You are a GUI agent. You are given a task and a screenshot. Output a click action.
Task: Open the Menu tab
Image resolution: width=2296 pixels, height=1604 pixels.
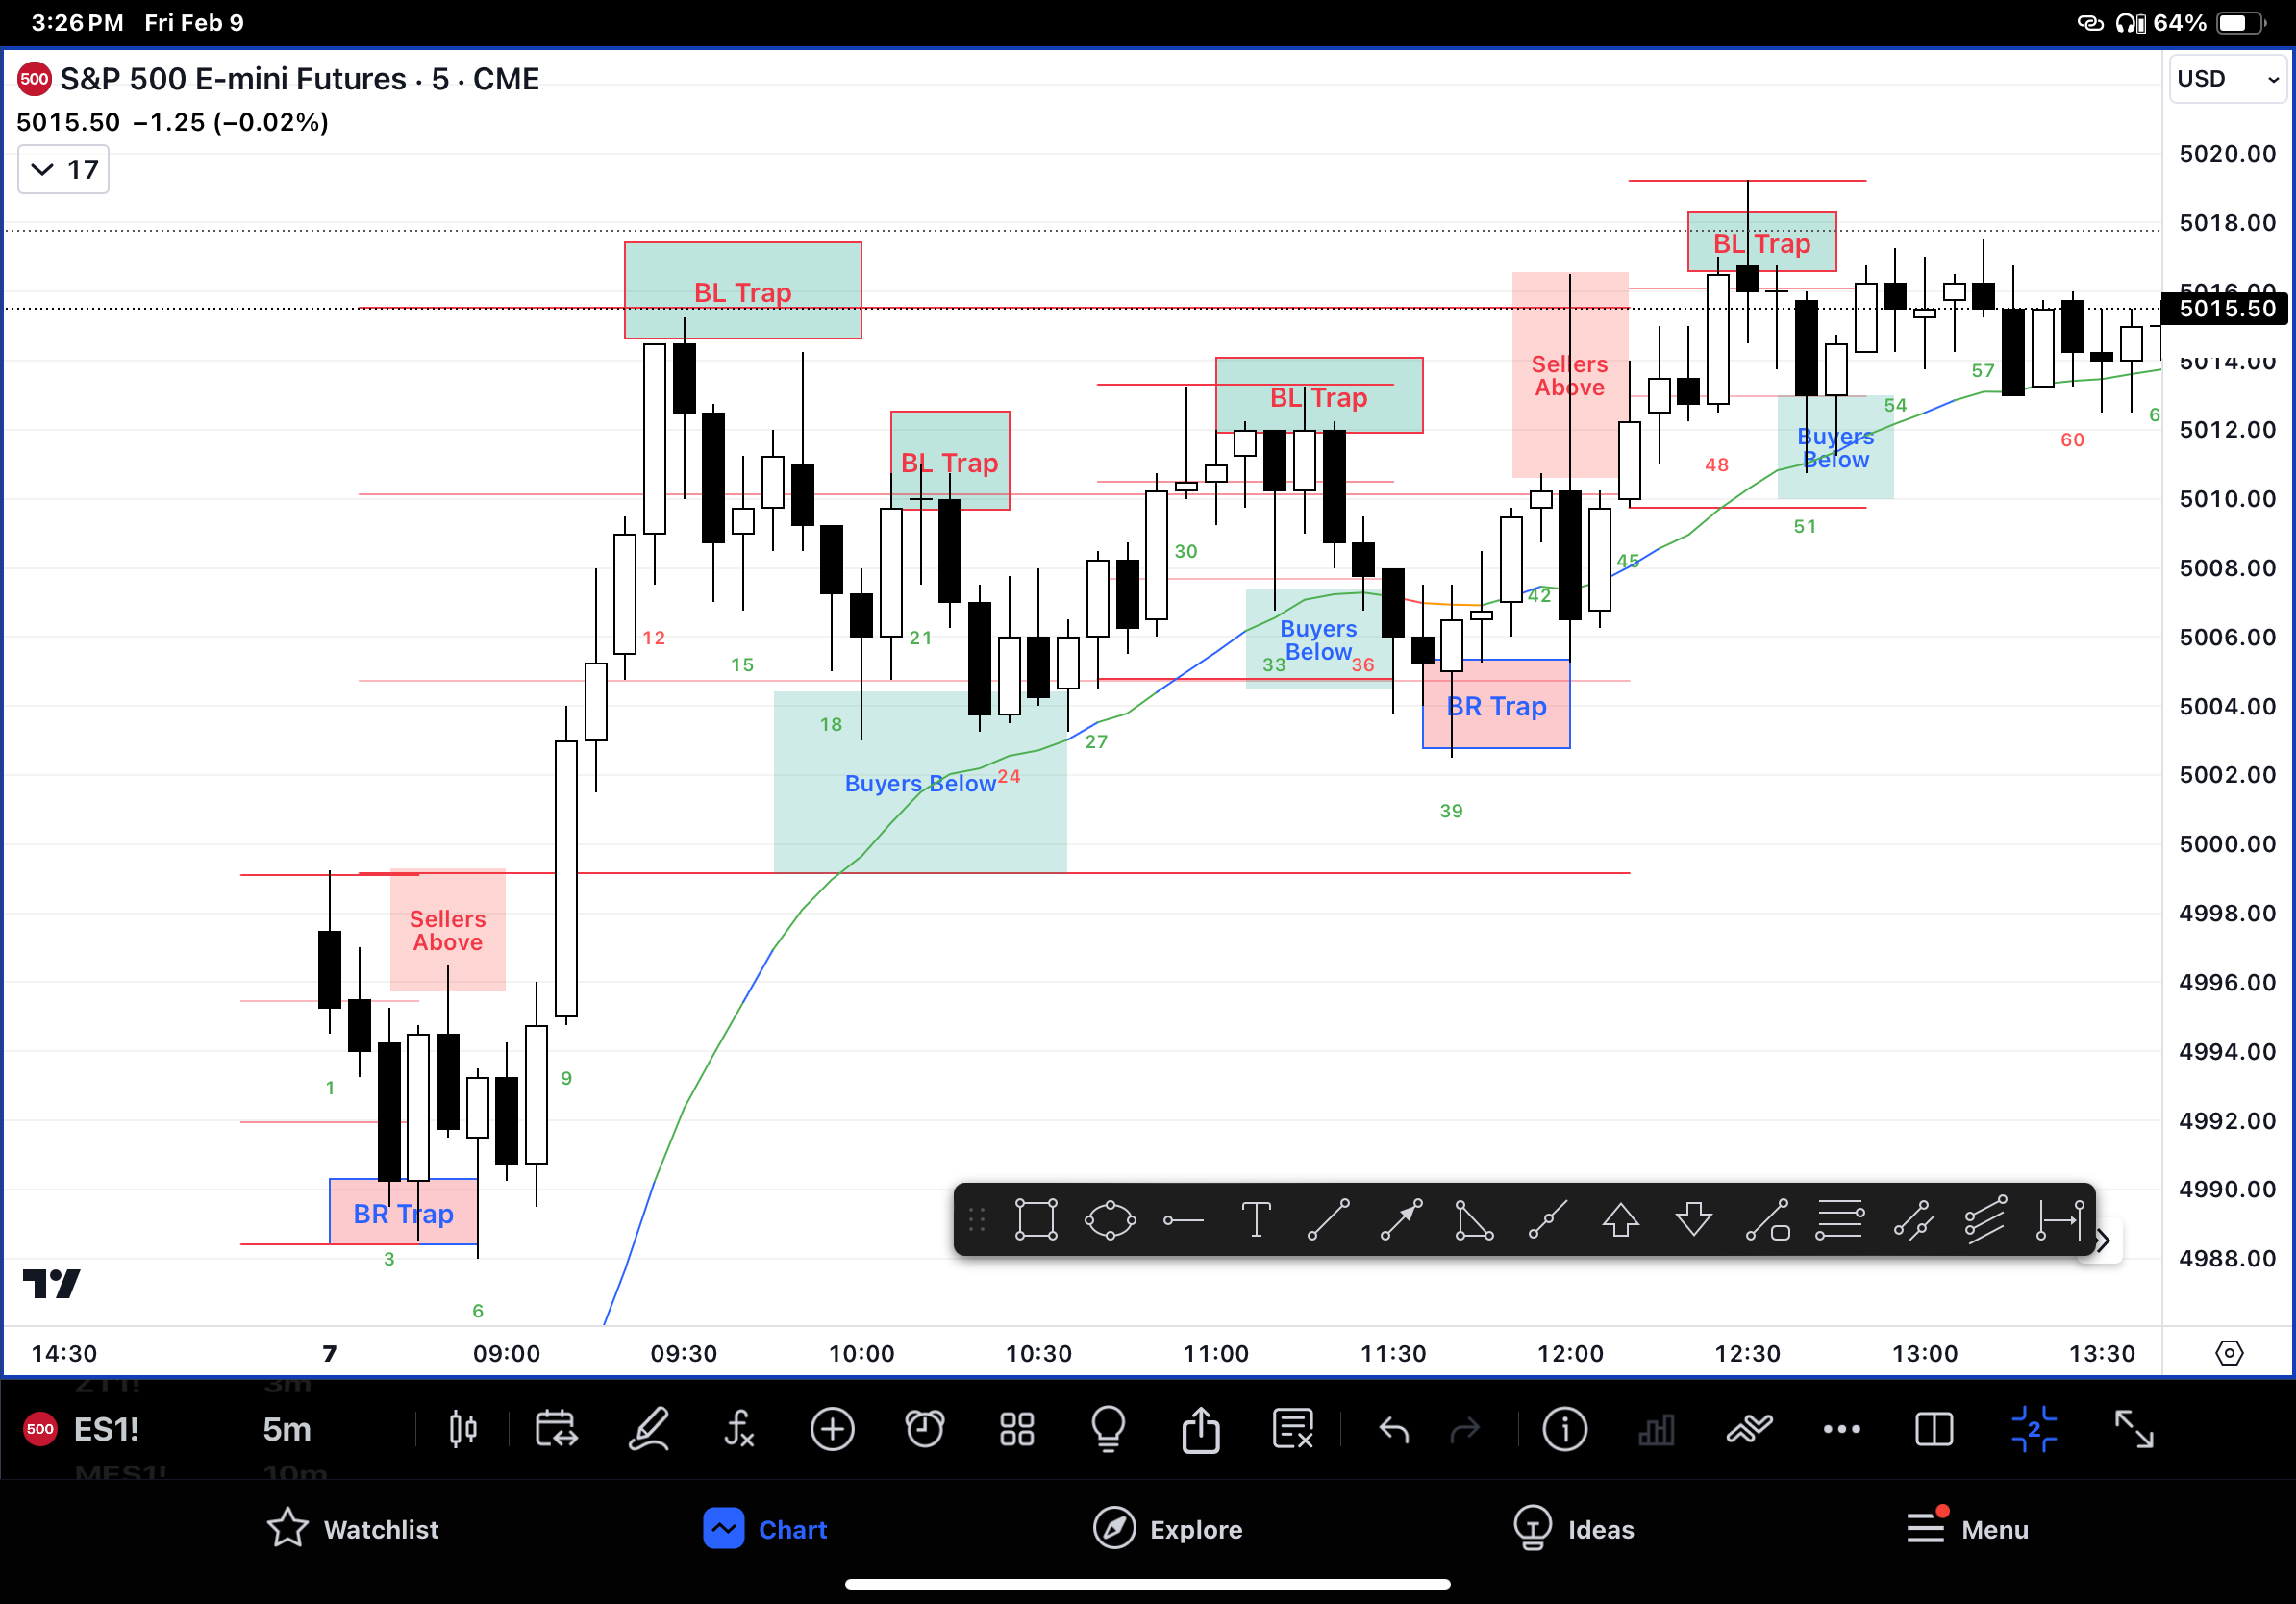point(1966,1529)
